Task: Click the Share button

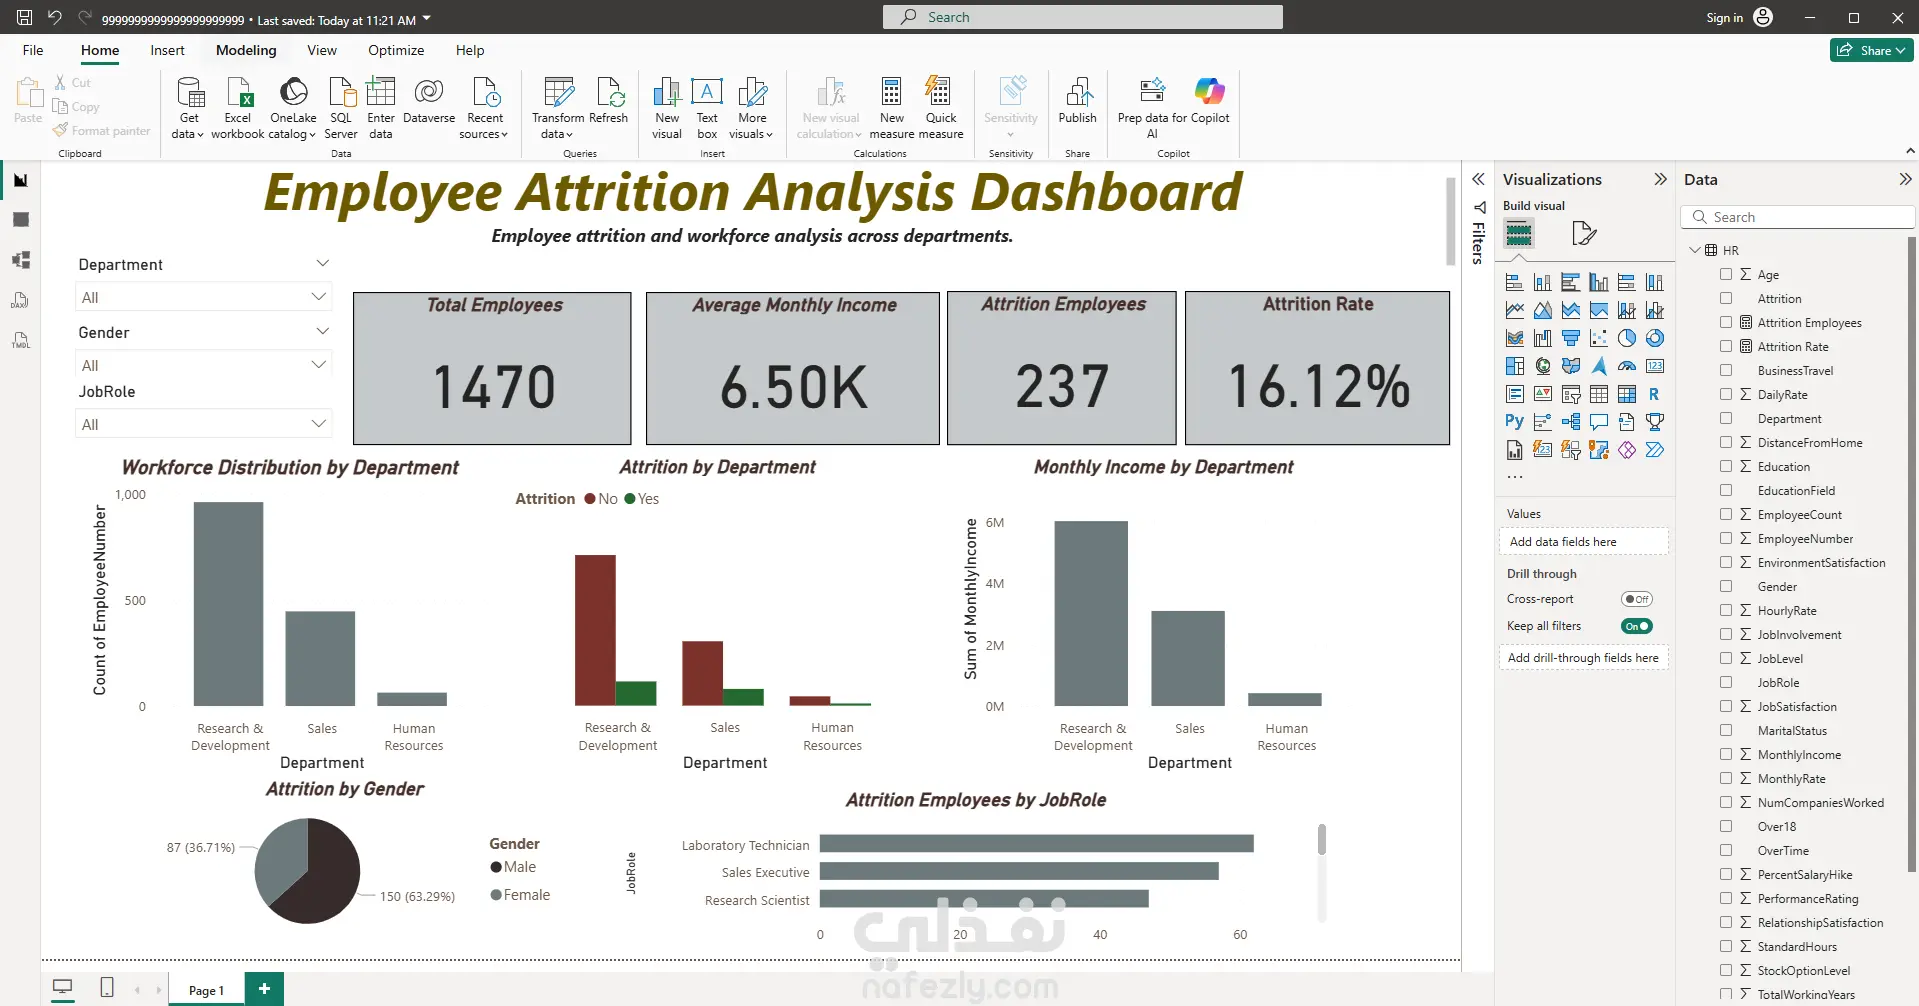Action: click(1871, 50)
